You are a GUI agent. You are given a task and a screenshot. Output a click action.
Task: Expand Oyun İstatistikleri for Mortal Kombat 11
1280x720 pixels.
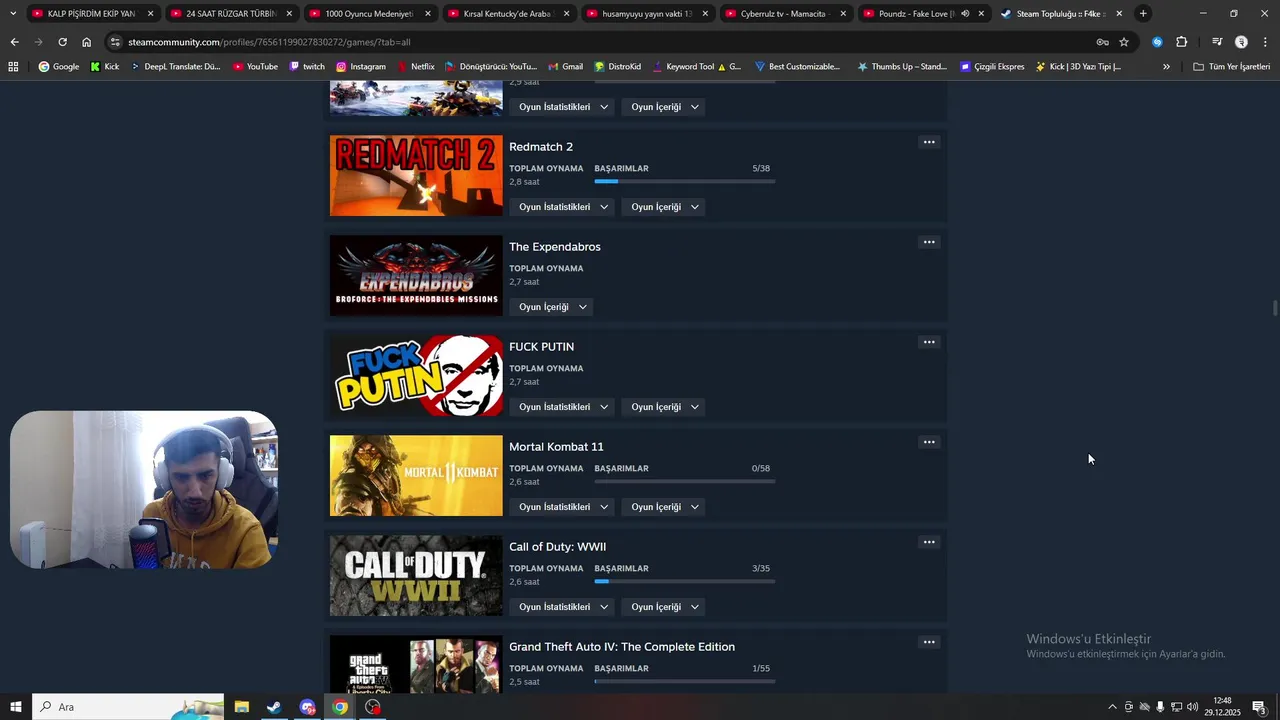(563, 507)
